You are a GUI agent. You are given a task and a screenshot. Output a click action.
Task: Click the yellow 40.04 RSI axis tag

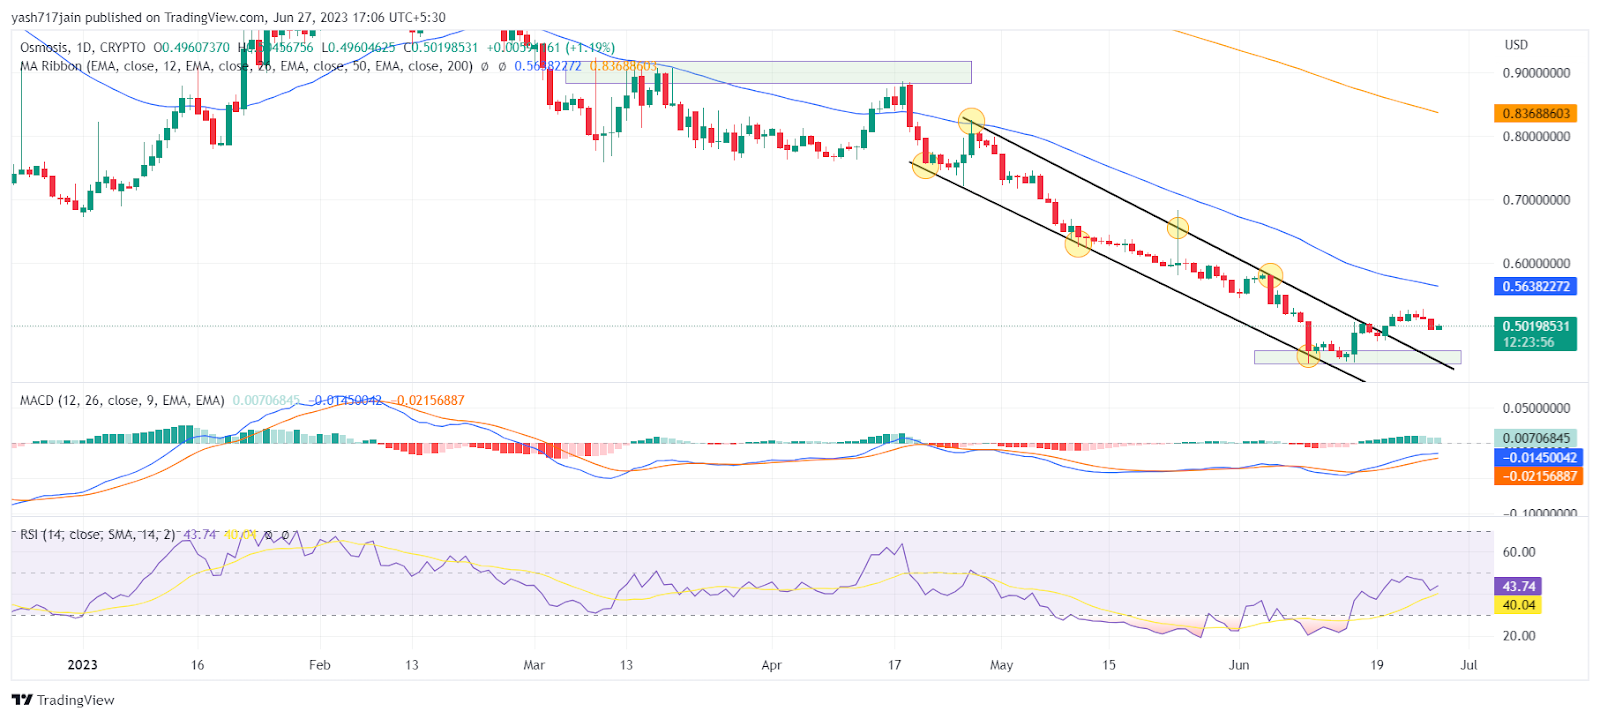pos(1518,605)
